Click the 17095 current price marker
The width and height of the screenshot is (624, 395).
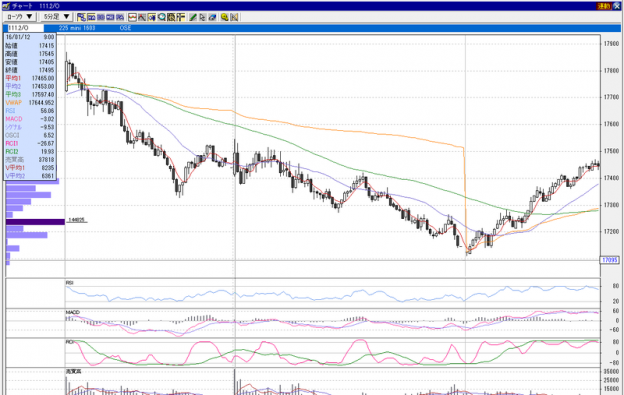pos(609,260)
